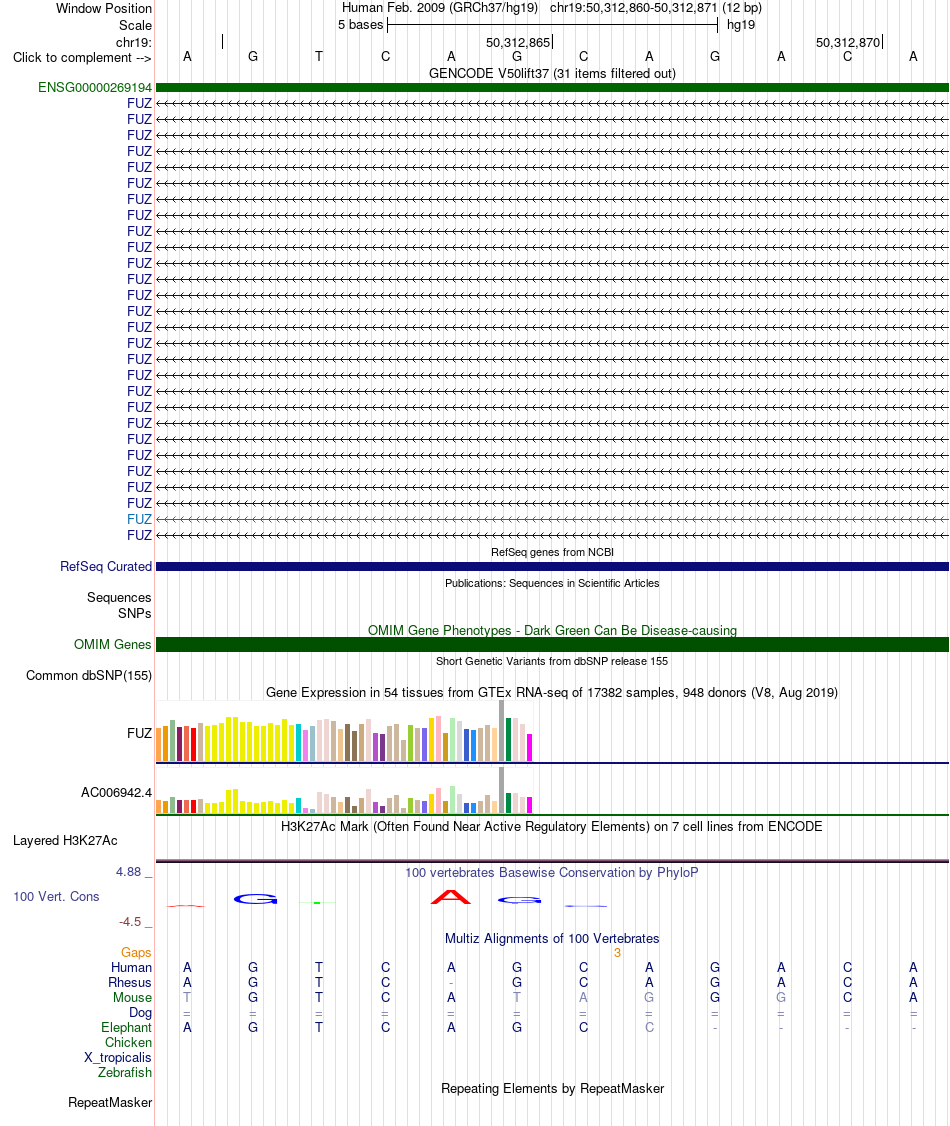Click the 'Human Feb. 2009 (GRCh37/hg19)' text

tap(440, 8)
